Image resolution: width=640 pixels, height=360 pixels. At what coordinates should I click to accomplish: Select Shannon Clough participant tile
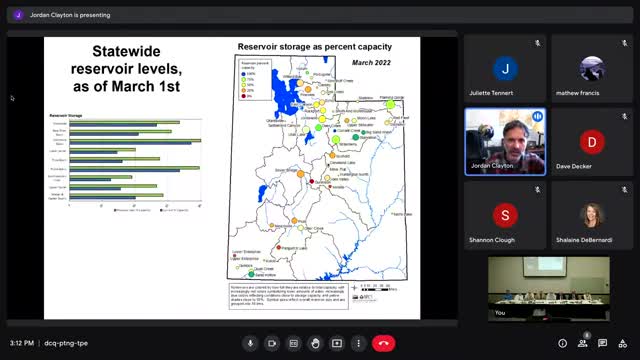tap(505, 215)
